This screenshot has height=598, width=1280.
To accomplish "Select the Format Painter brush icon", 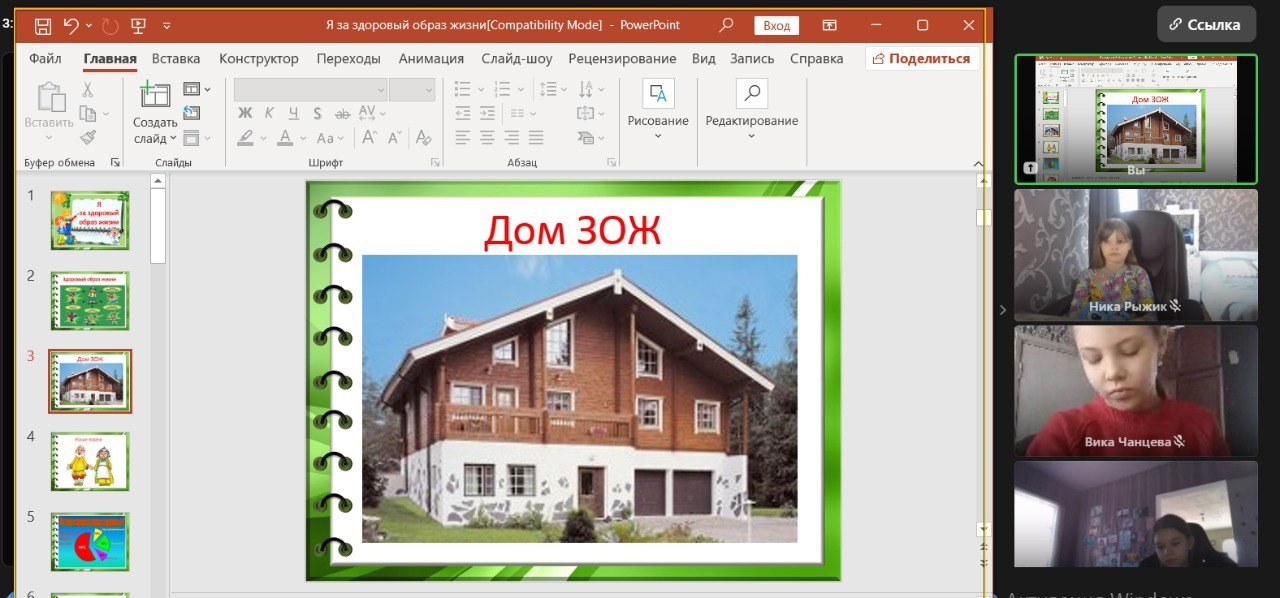I will coord(87,138).
